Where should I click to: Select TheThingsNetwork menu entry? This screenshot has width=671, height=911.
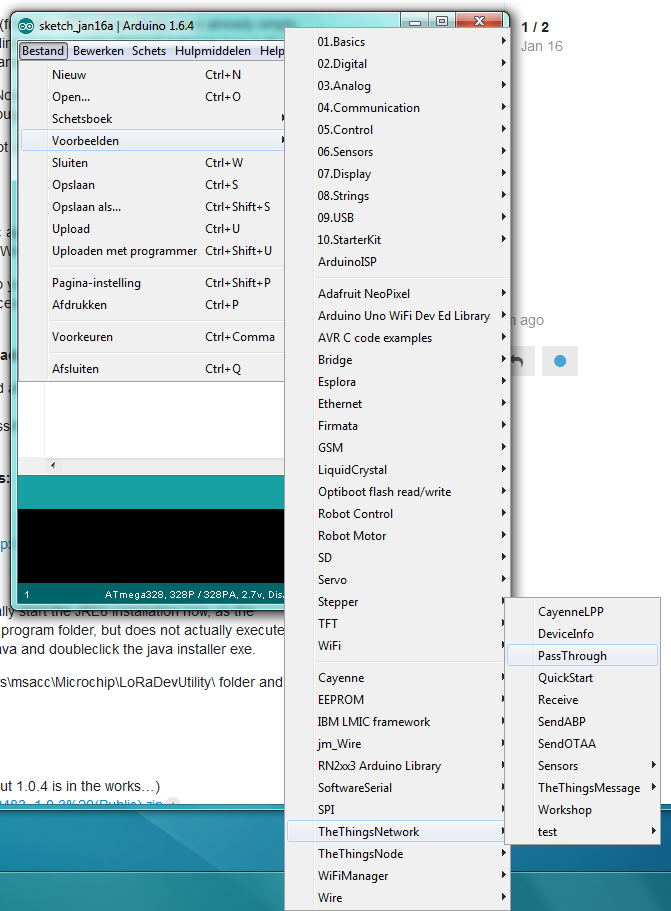396,832
